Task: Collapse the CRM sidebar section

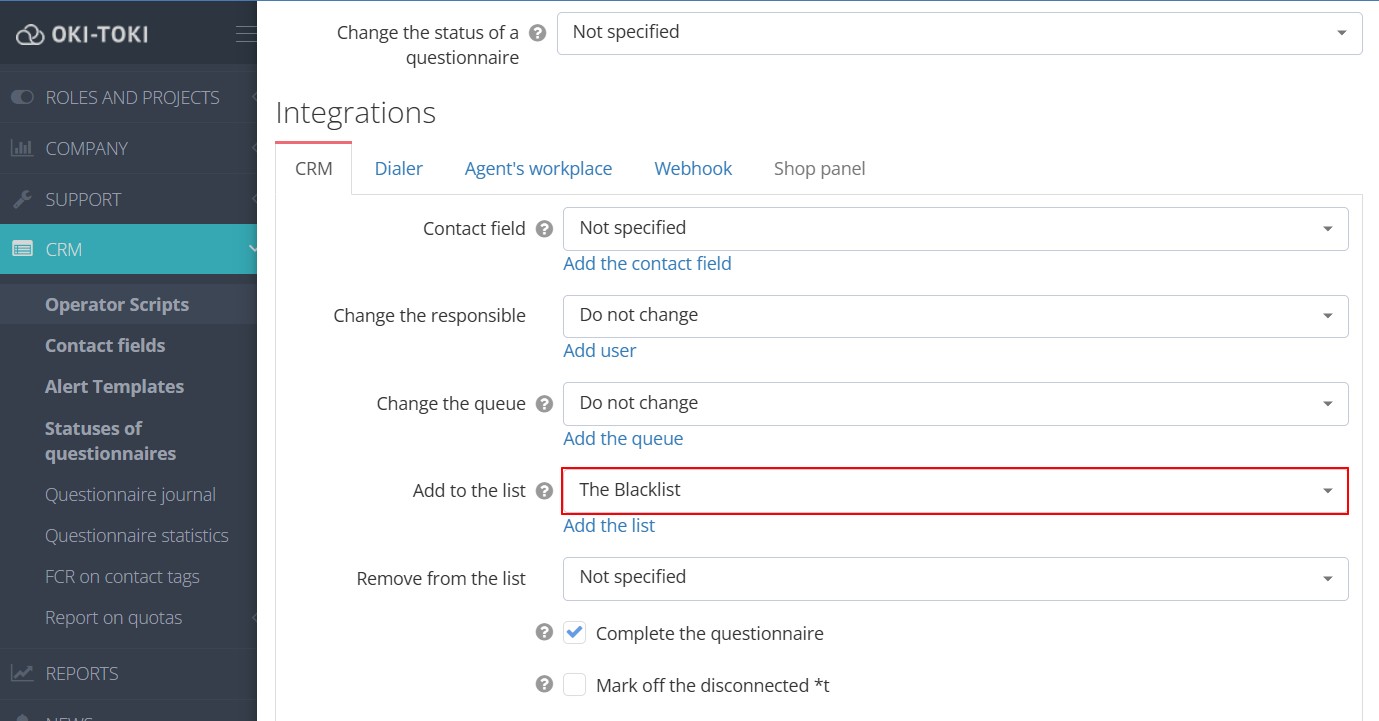Action: tap(253, 249)
